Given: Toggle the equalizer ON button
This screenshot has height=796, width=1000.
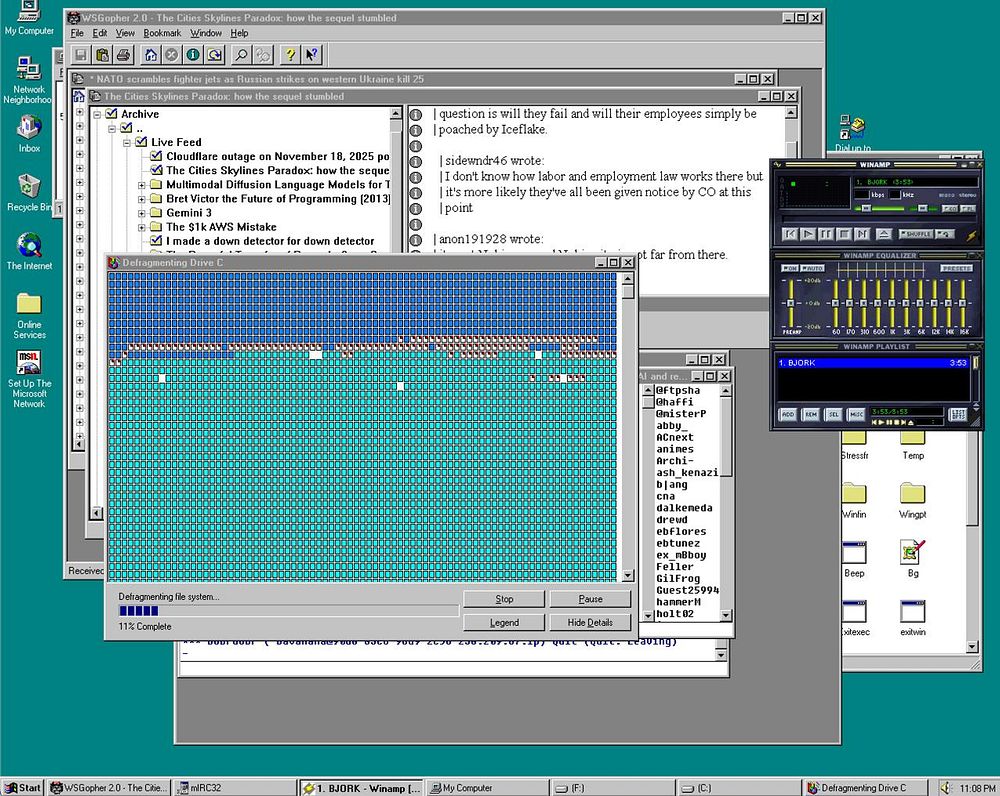Looking at the screenshot, I should click(790, 268).
